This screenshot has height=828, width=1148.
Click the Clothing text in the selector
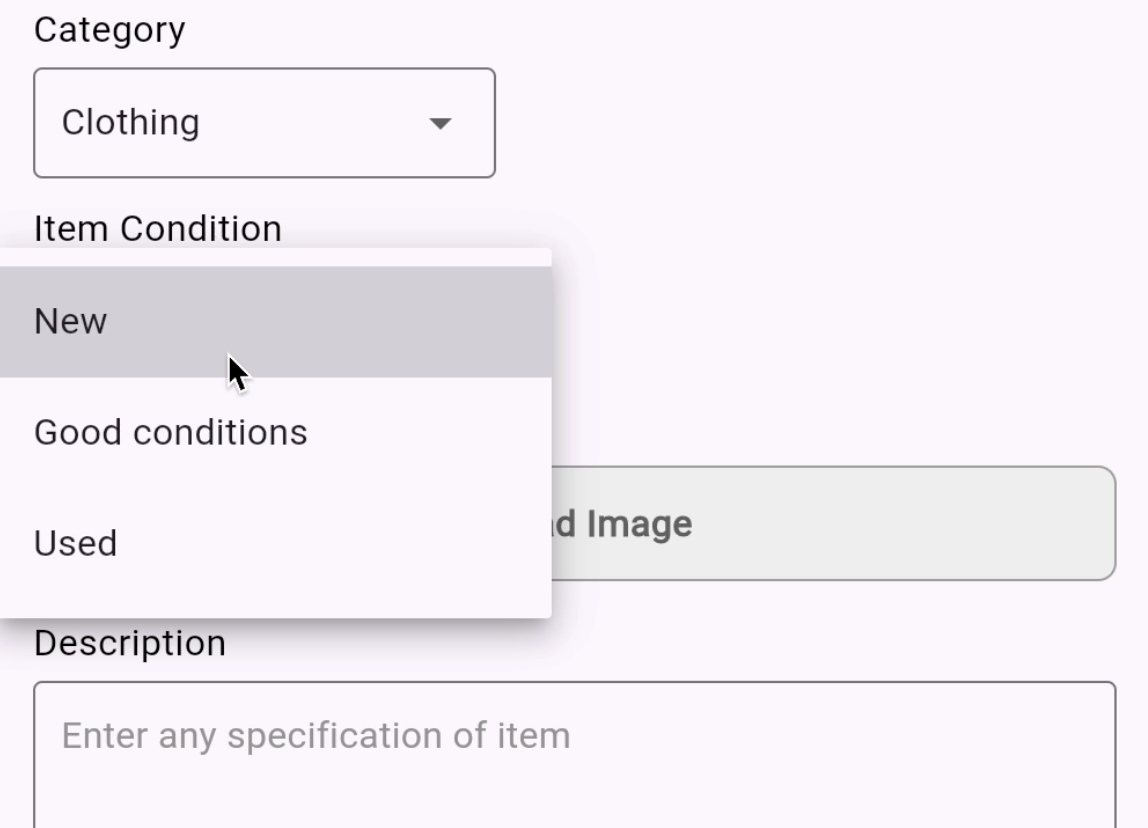pyautogui.click(x=132, y=123)
